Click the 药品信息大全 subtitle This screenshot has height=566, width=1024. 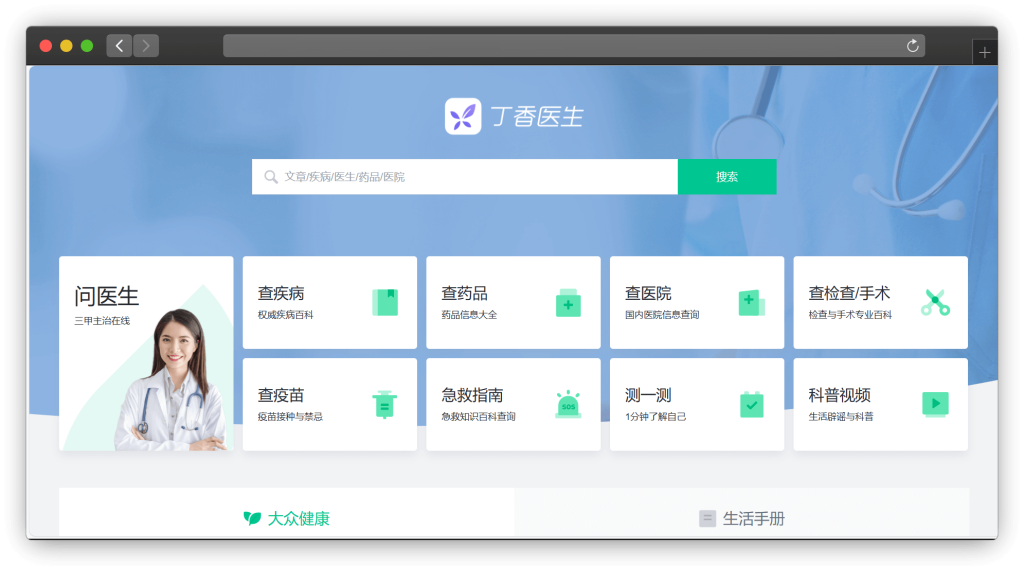pyautogui.click(x=469, y=315)
